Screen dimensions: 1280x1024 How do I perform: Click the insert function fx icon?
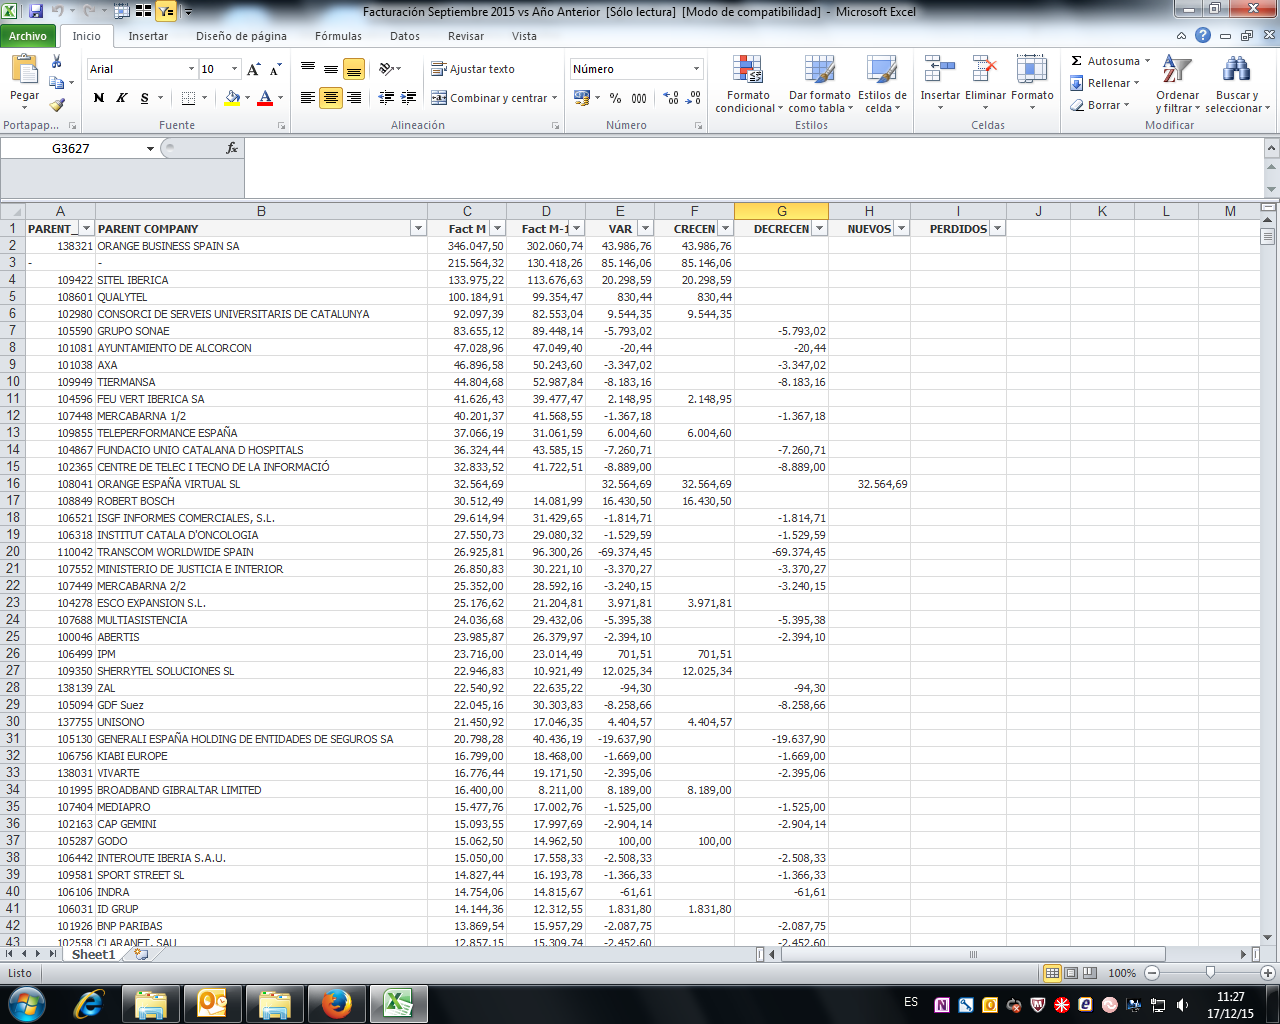click(x=232, y=148)
